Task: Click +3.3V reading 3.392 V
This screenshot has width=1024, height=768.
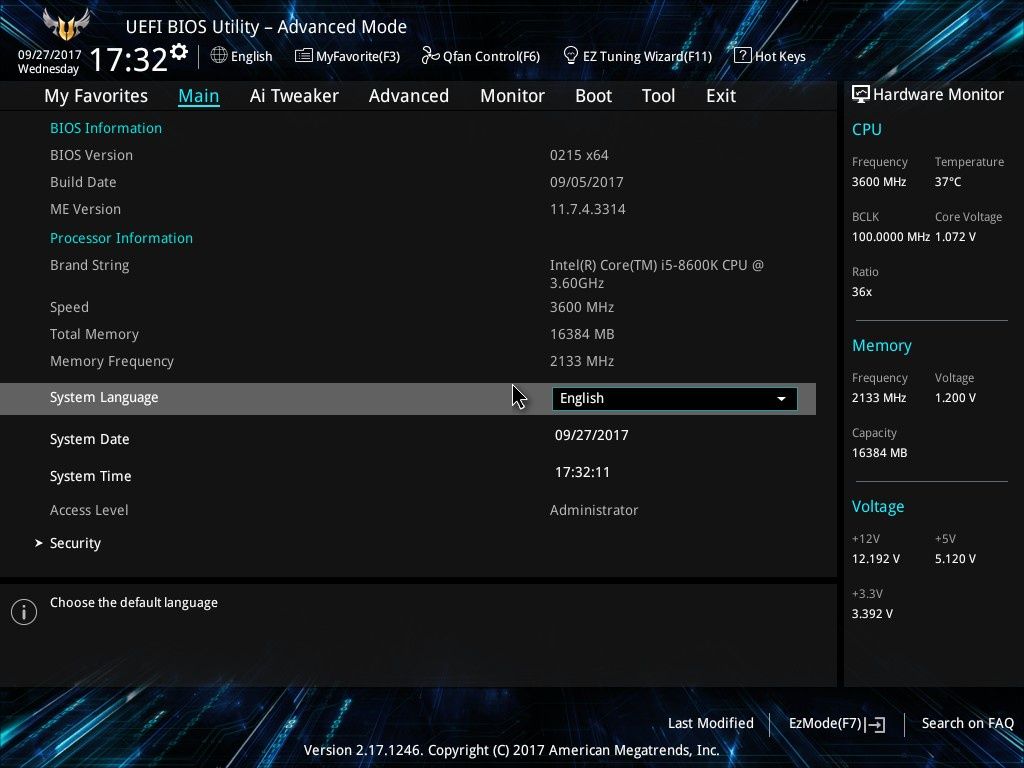Action: (x=872, y=614)
